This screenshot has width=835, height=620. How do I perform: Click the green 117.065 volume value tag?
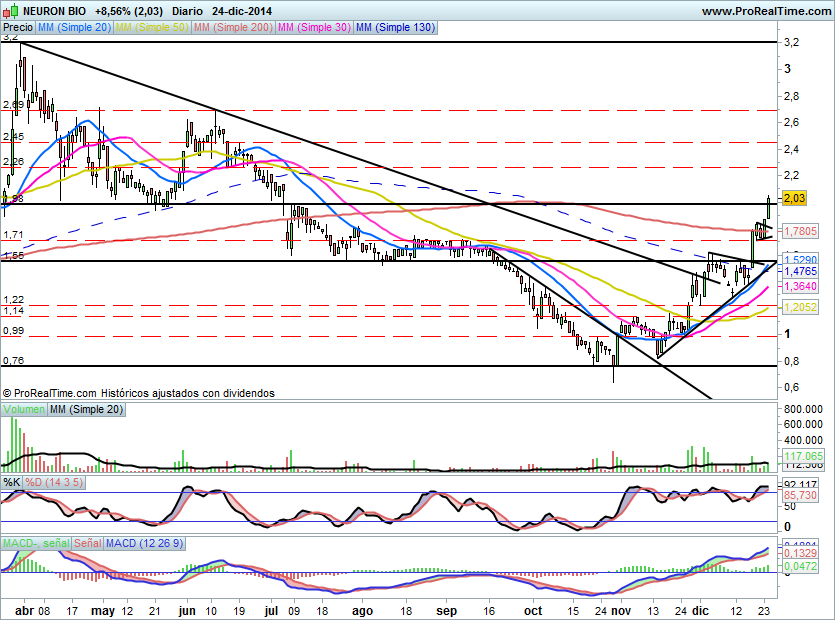(800, 456)
